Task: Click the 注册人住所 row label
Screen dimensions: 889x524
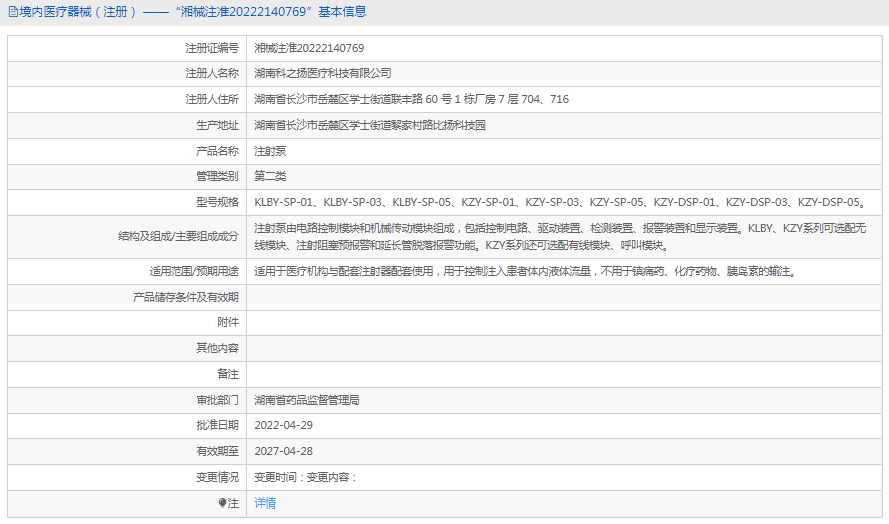Action: tap(212, 99)
